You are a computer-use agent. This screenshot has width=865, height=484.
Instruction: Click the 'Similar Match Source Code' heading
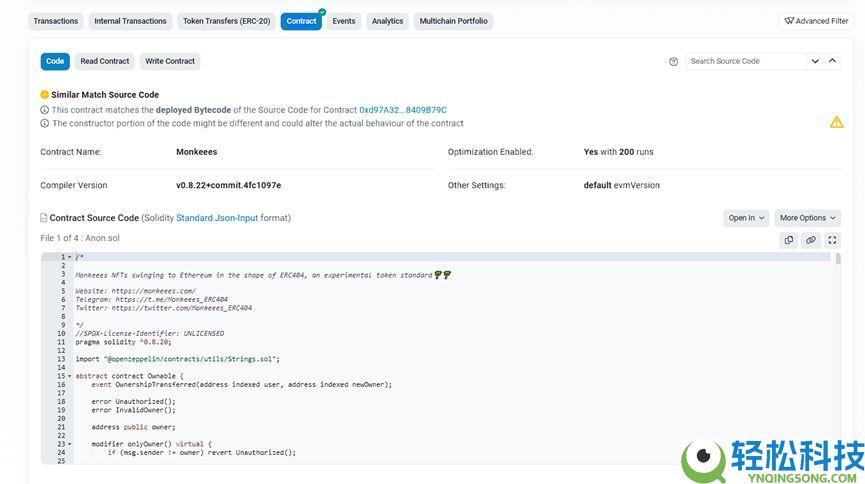click(105, 95)
